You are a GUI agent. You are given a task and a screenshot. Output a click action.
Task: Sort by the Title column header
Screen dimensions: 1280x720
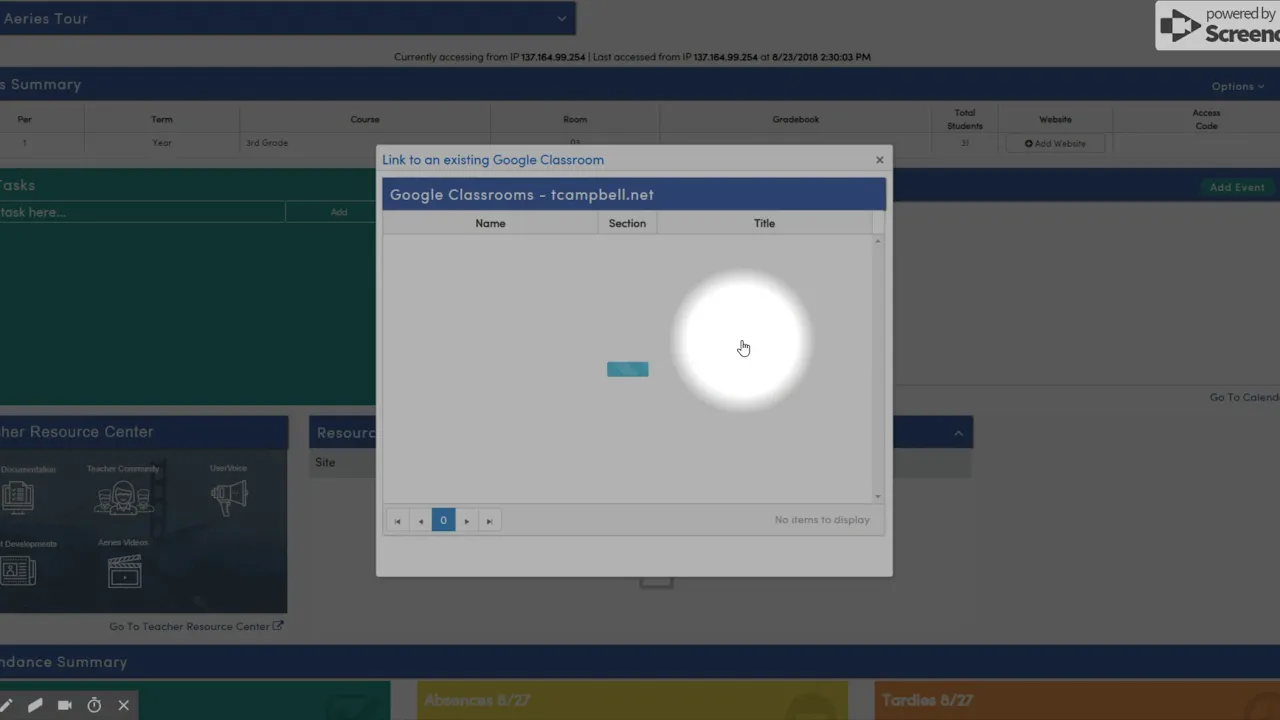764,223
